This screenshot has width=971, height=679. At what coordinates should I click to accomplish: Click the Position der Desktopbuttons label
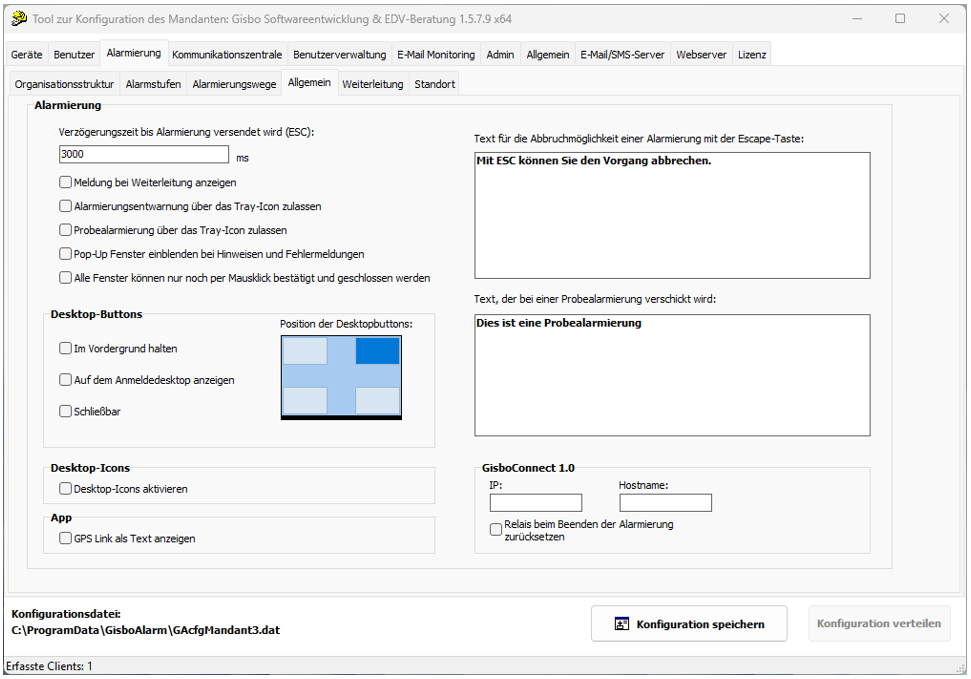(346, 324)
